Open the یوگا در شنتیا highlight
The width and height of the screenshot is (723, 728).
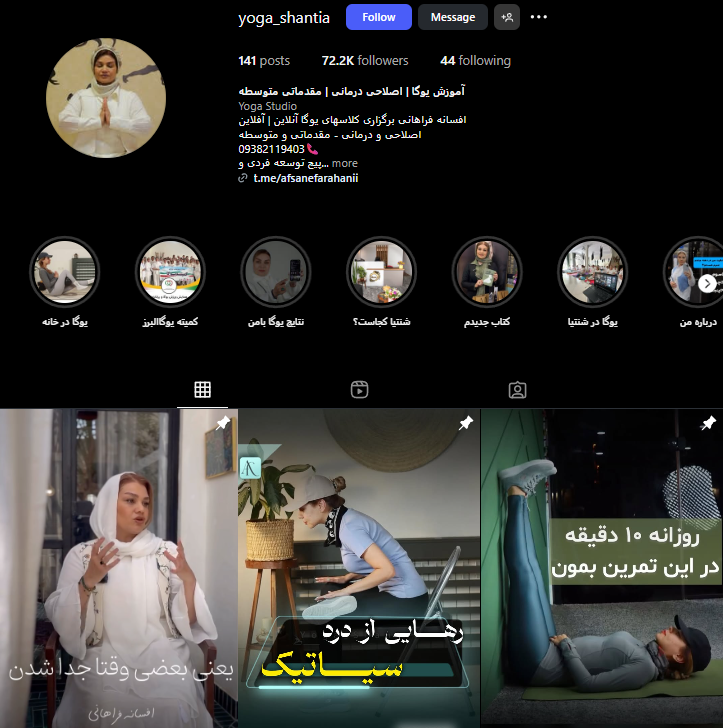tap(593, 272)
